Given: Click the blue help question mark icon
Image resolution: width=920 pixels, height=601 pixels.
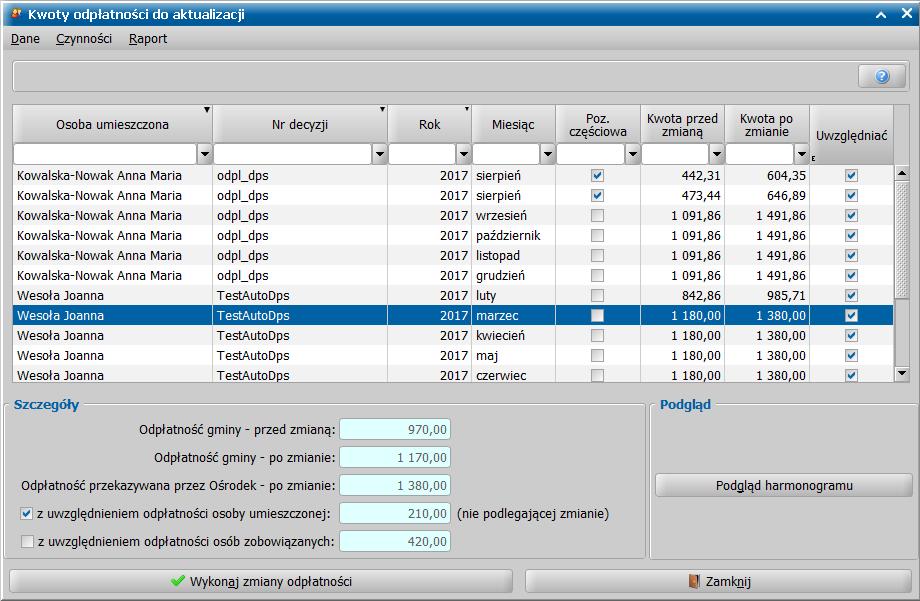Looking at the screenshot, I should tap(882, 76).
